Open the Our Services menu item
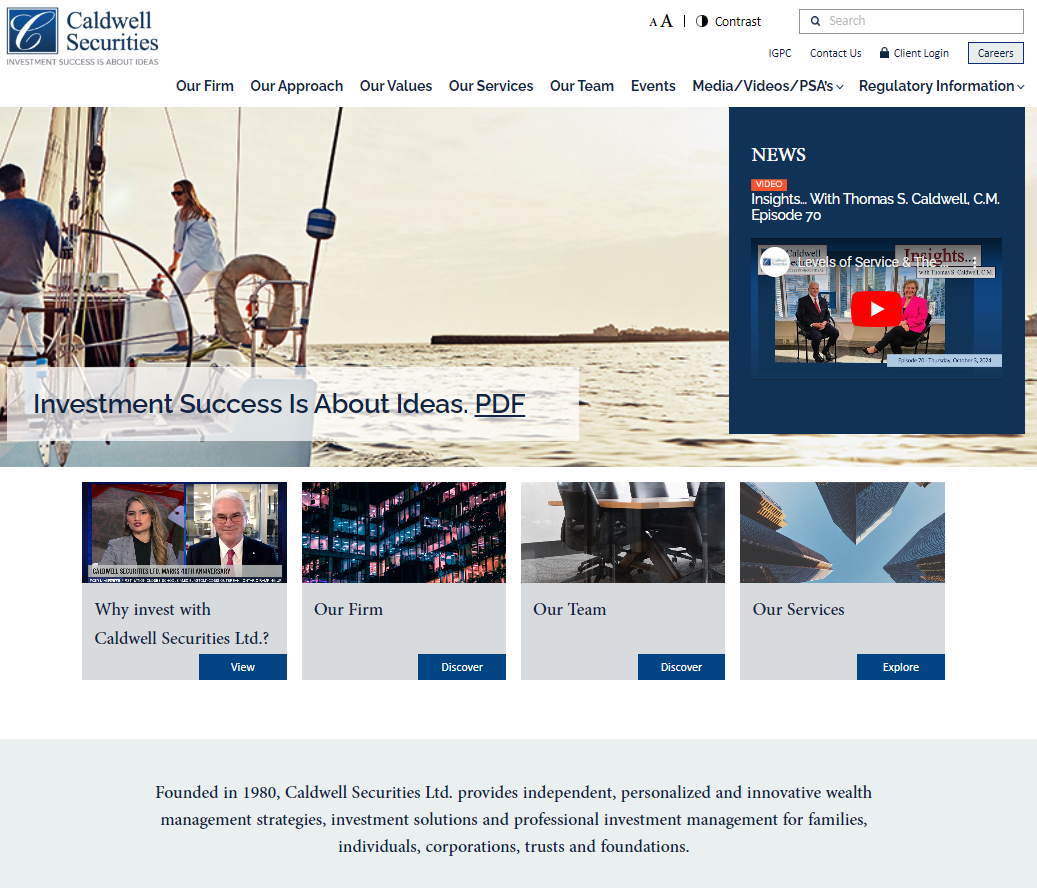 [491, 86]
